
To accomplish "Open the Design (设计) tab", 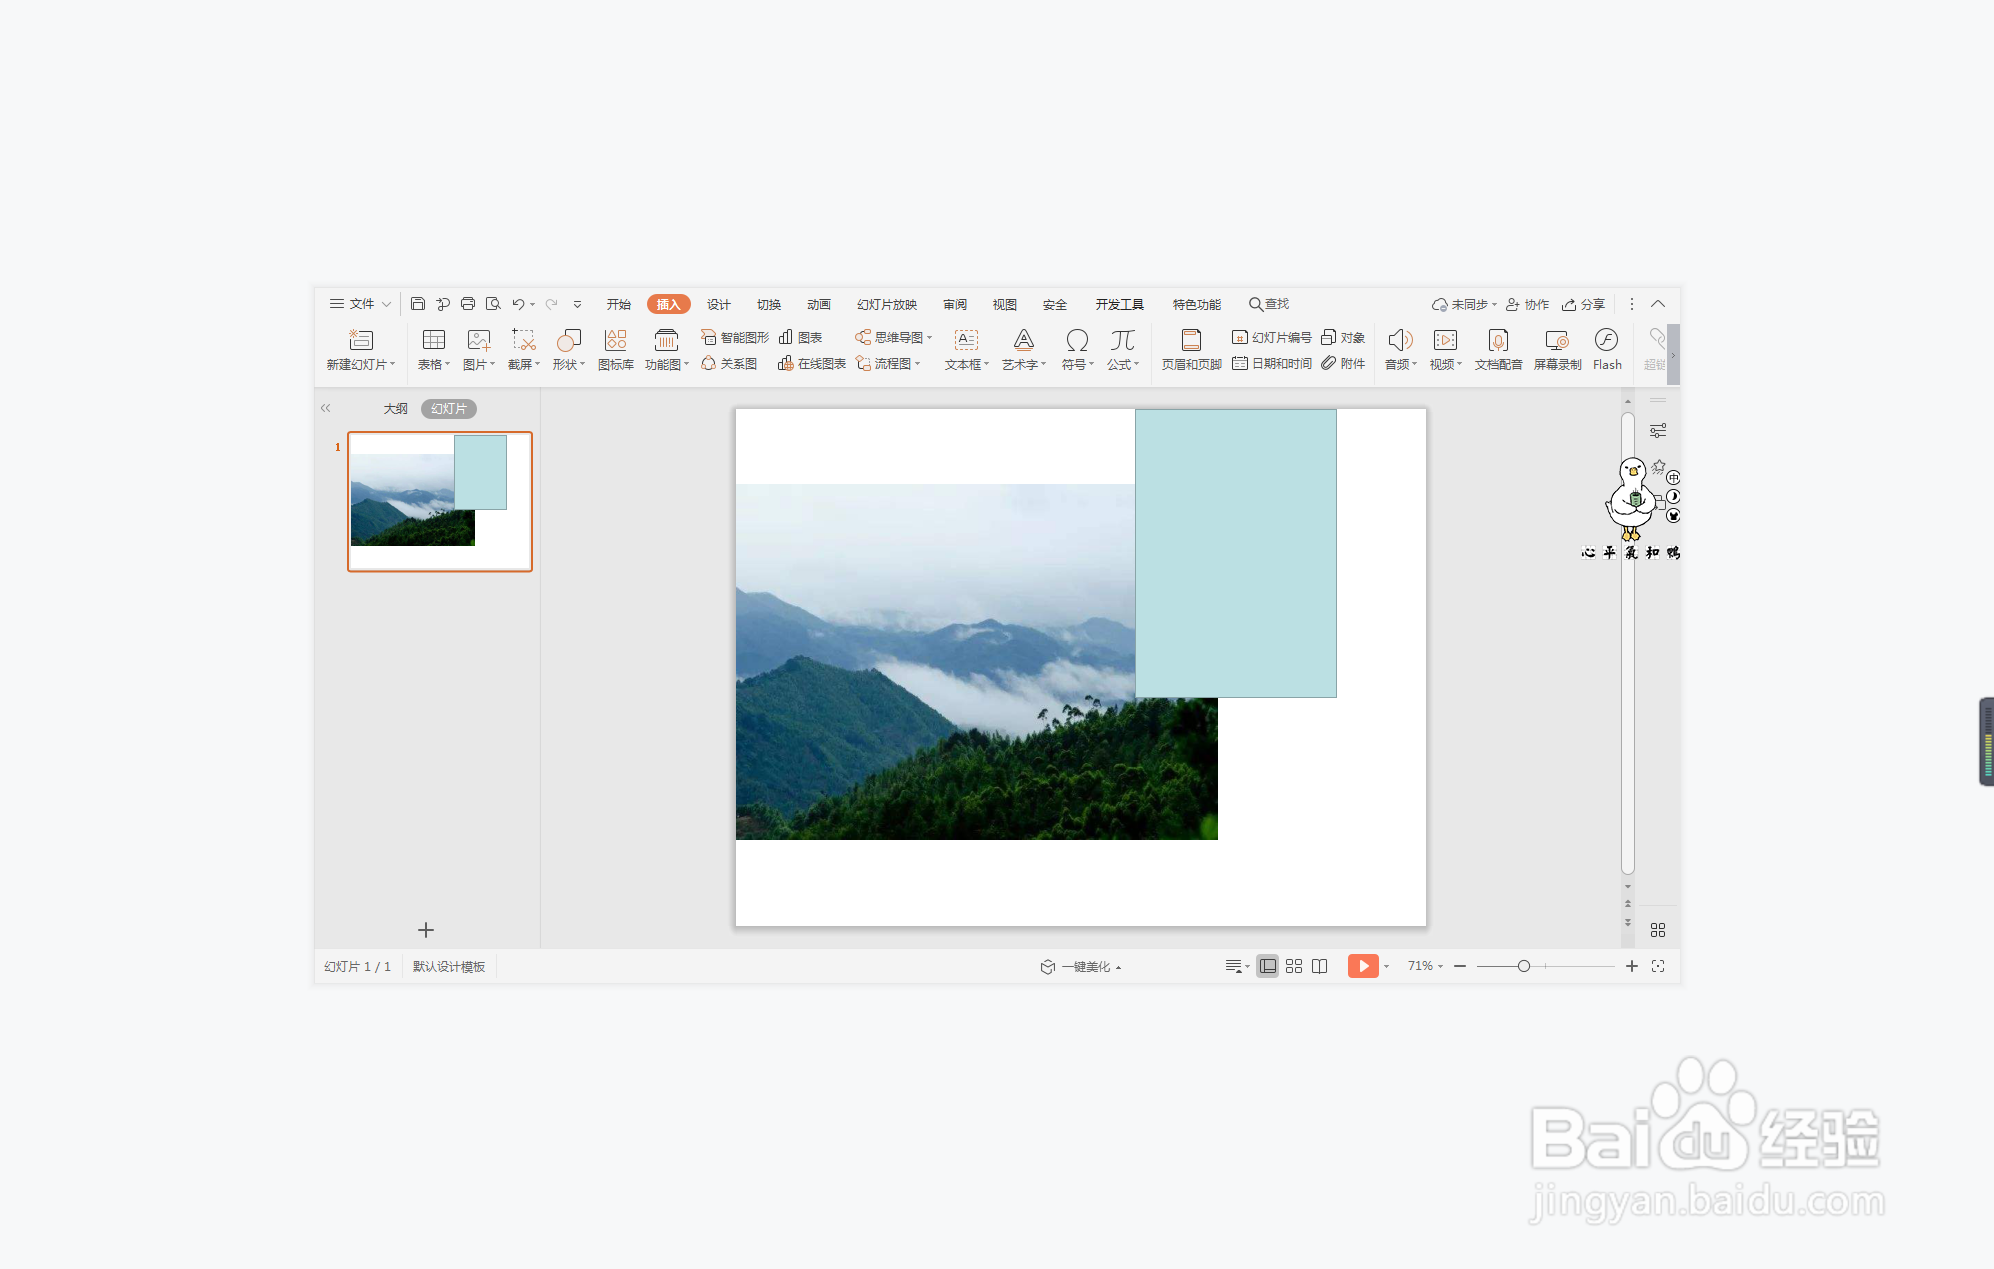I will [719, 304].
